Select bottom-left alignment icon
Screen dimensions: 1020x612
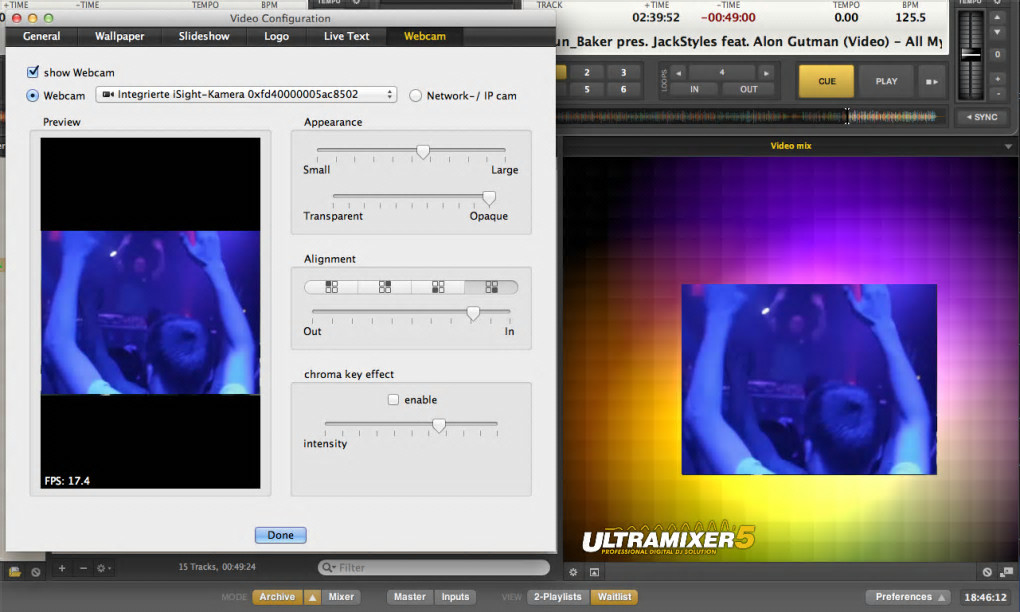coord(438,287)
